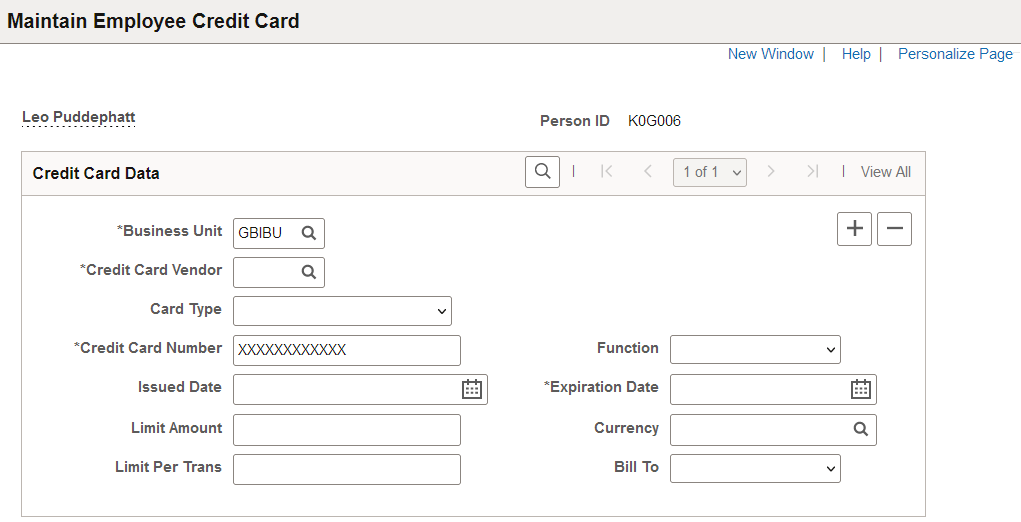
Task: Click the Person ID value K0G006
Action: click(x=654, y=121)
